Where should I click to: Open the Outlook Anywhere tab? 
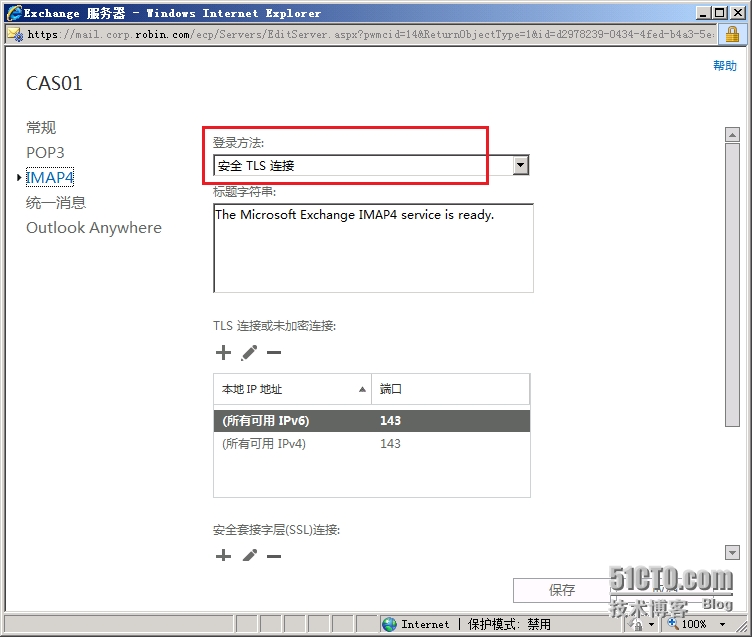click(x=94, y=227)
